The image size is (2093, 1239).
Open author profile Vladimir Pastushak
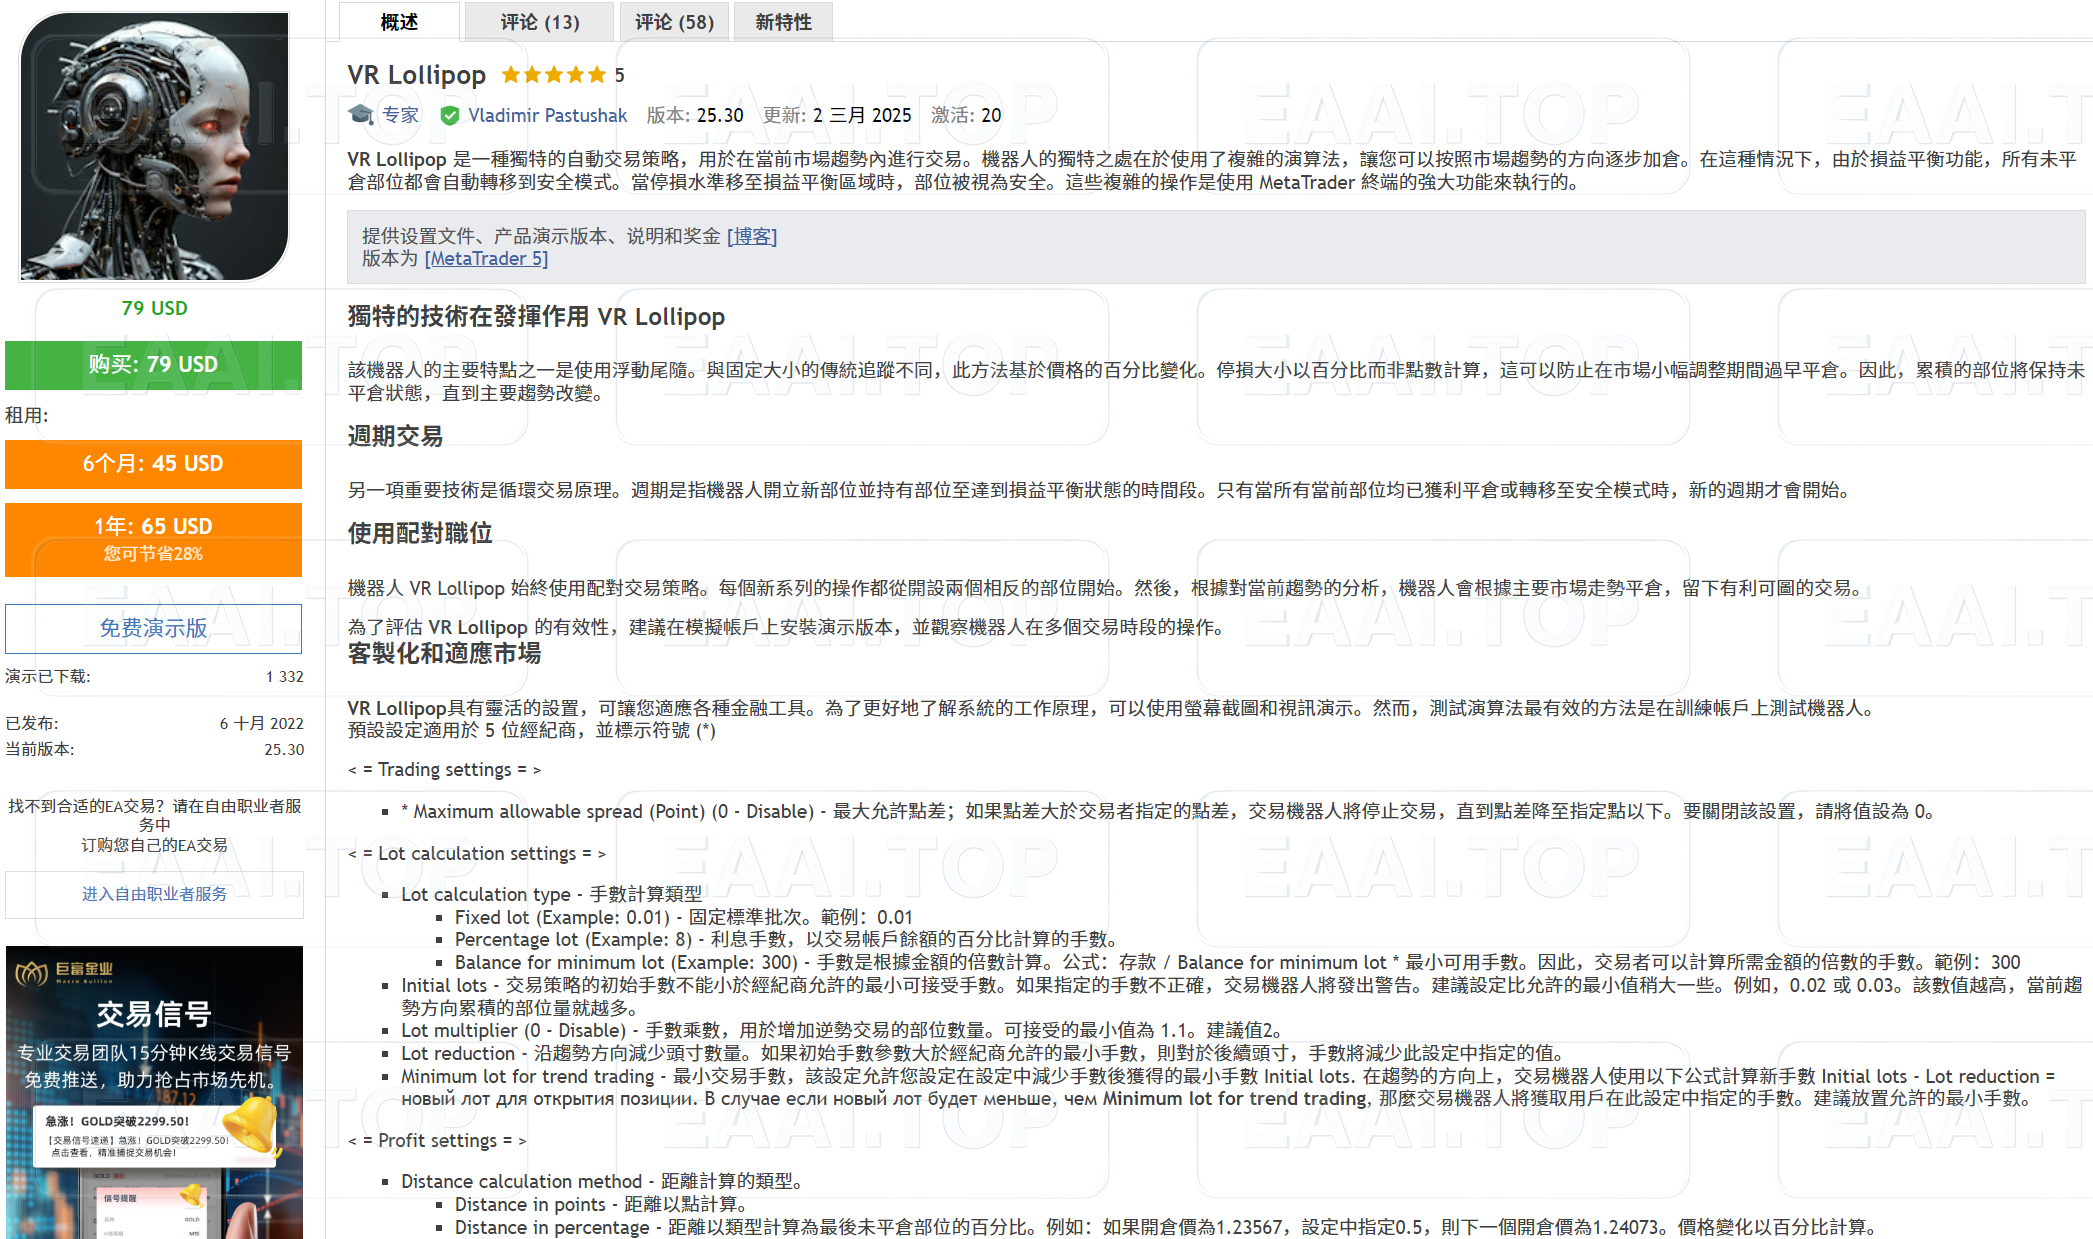548,115
